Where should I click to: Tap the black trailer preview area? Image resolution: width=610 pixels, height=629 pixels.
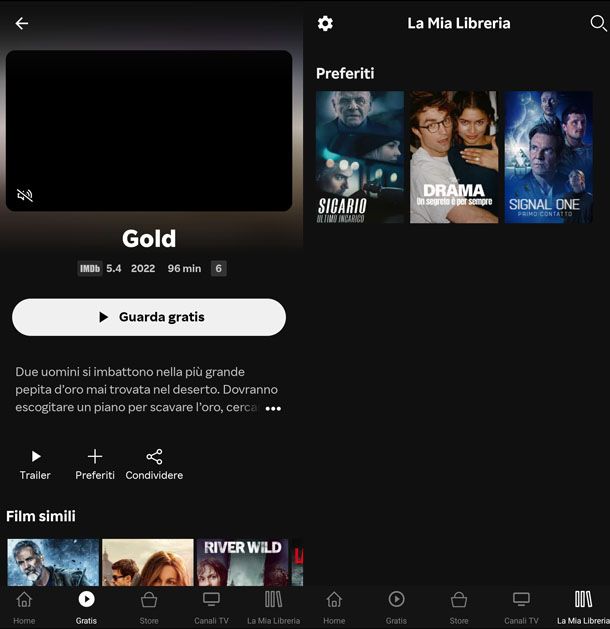(x=149, y=131)
